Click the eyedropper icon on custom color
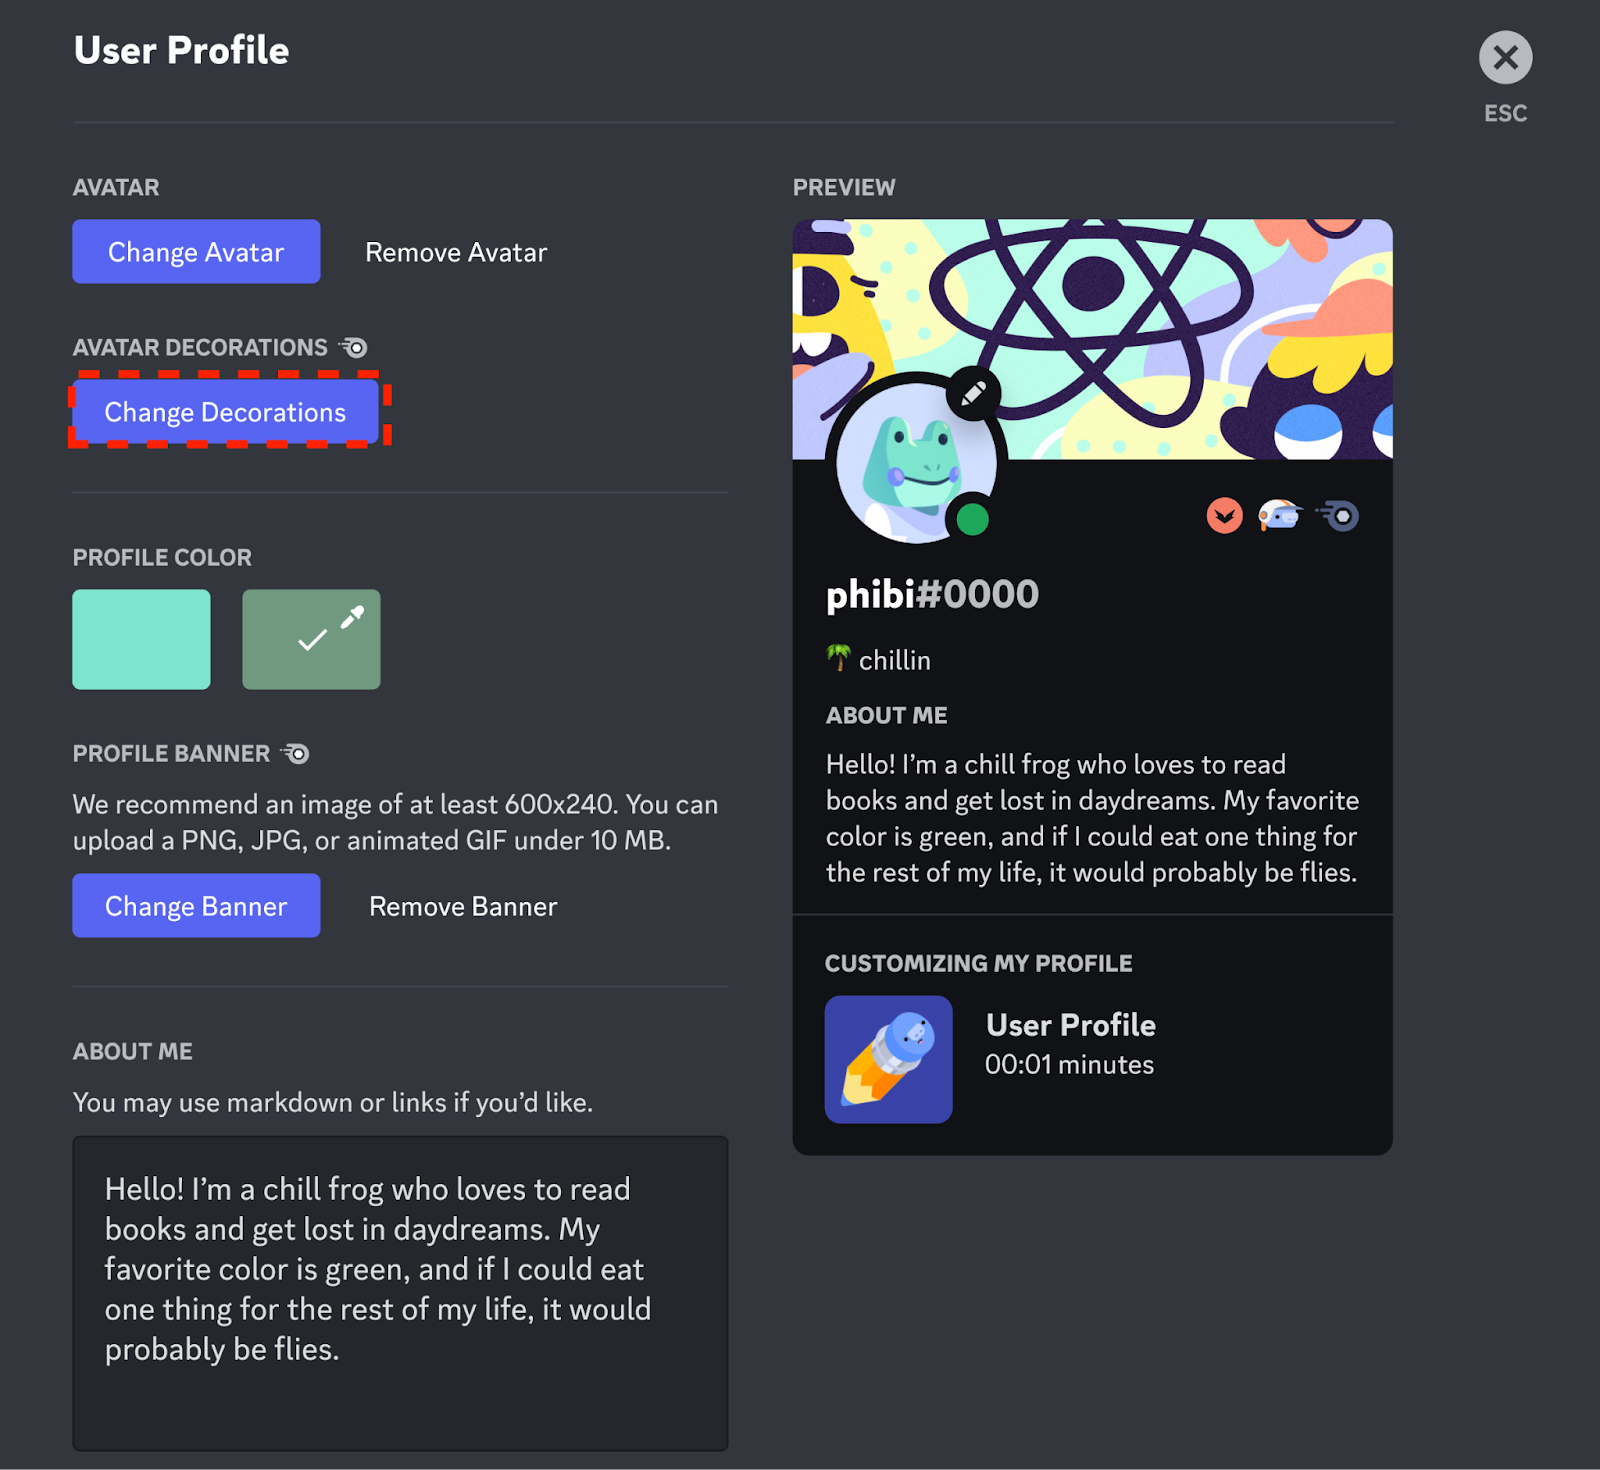1600x1470 pixels. point(352,618)
